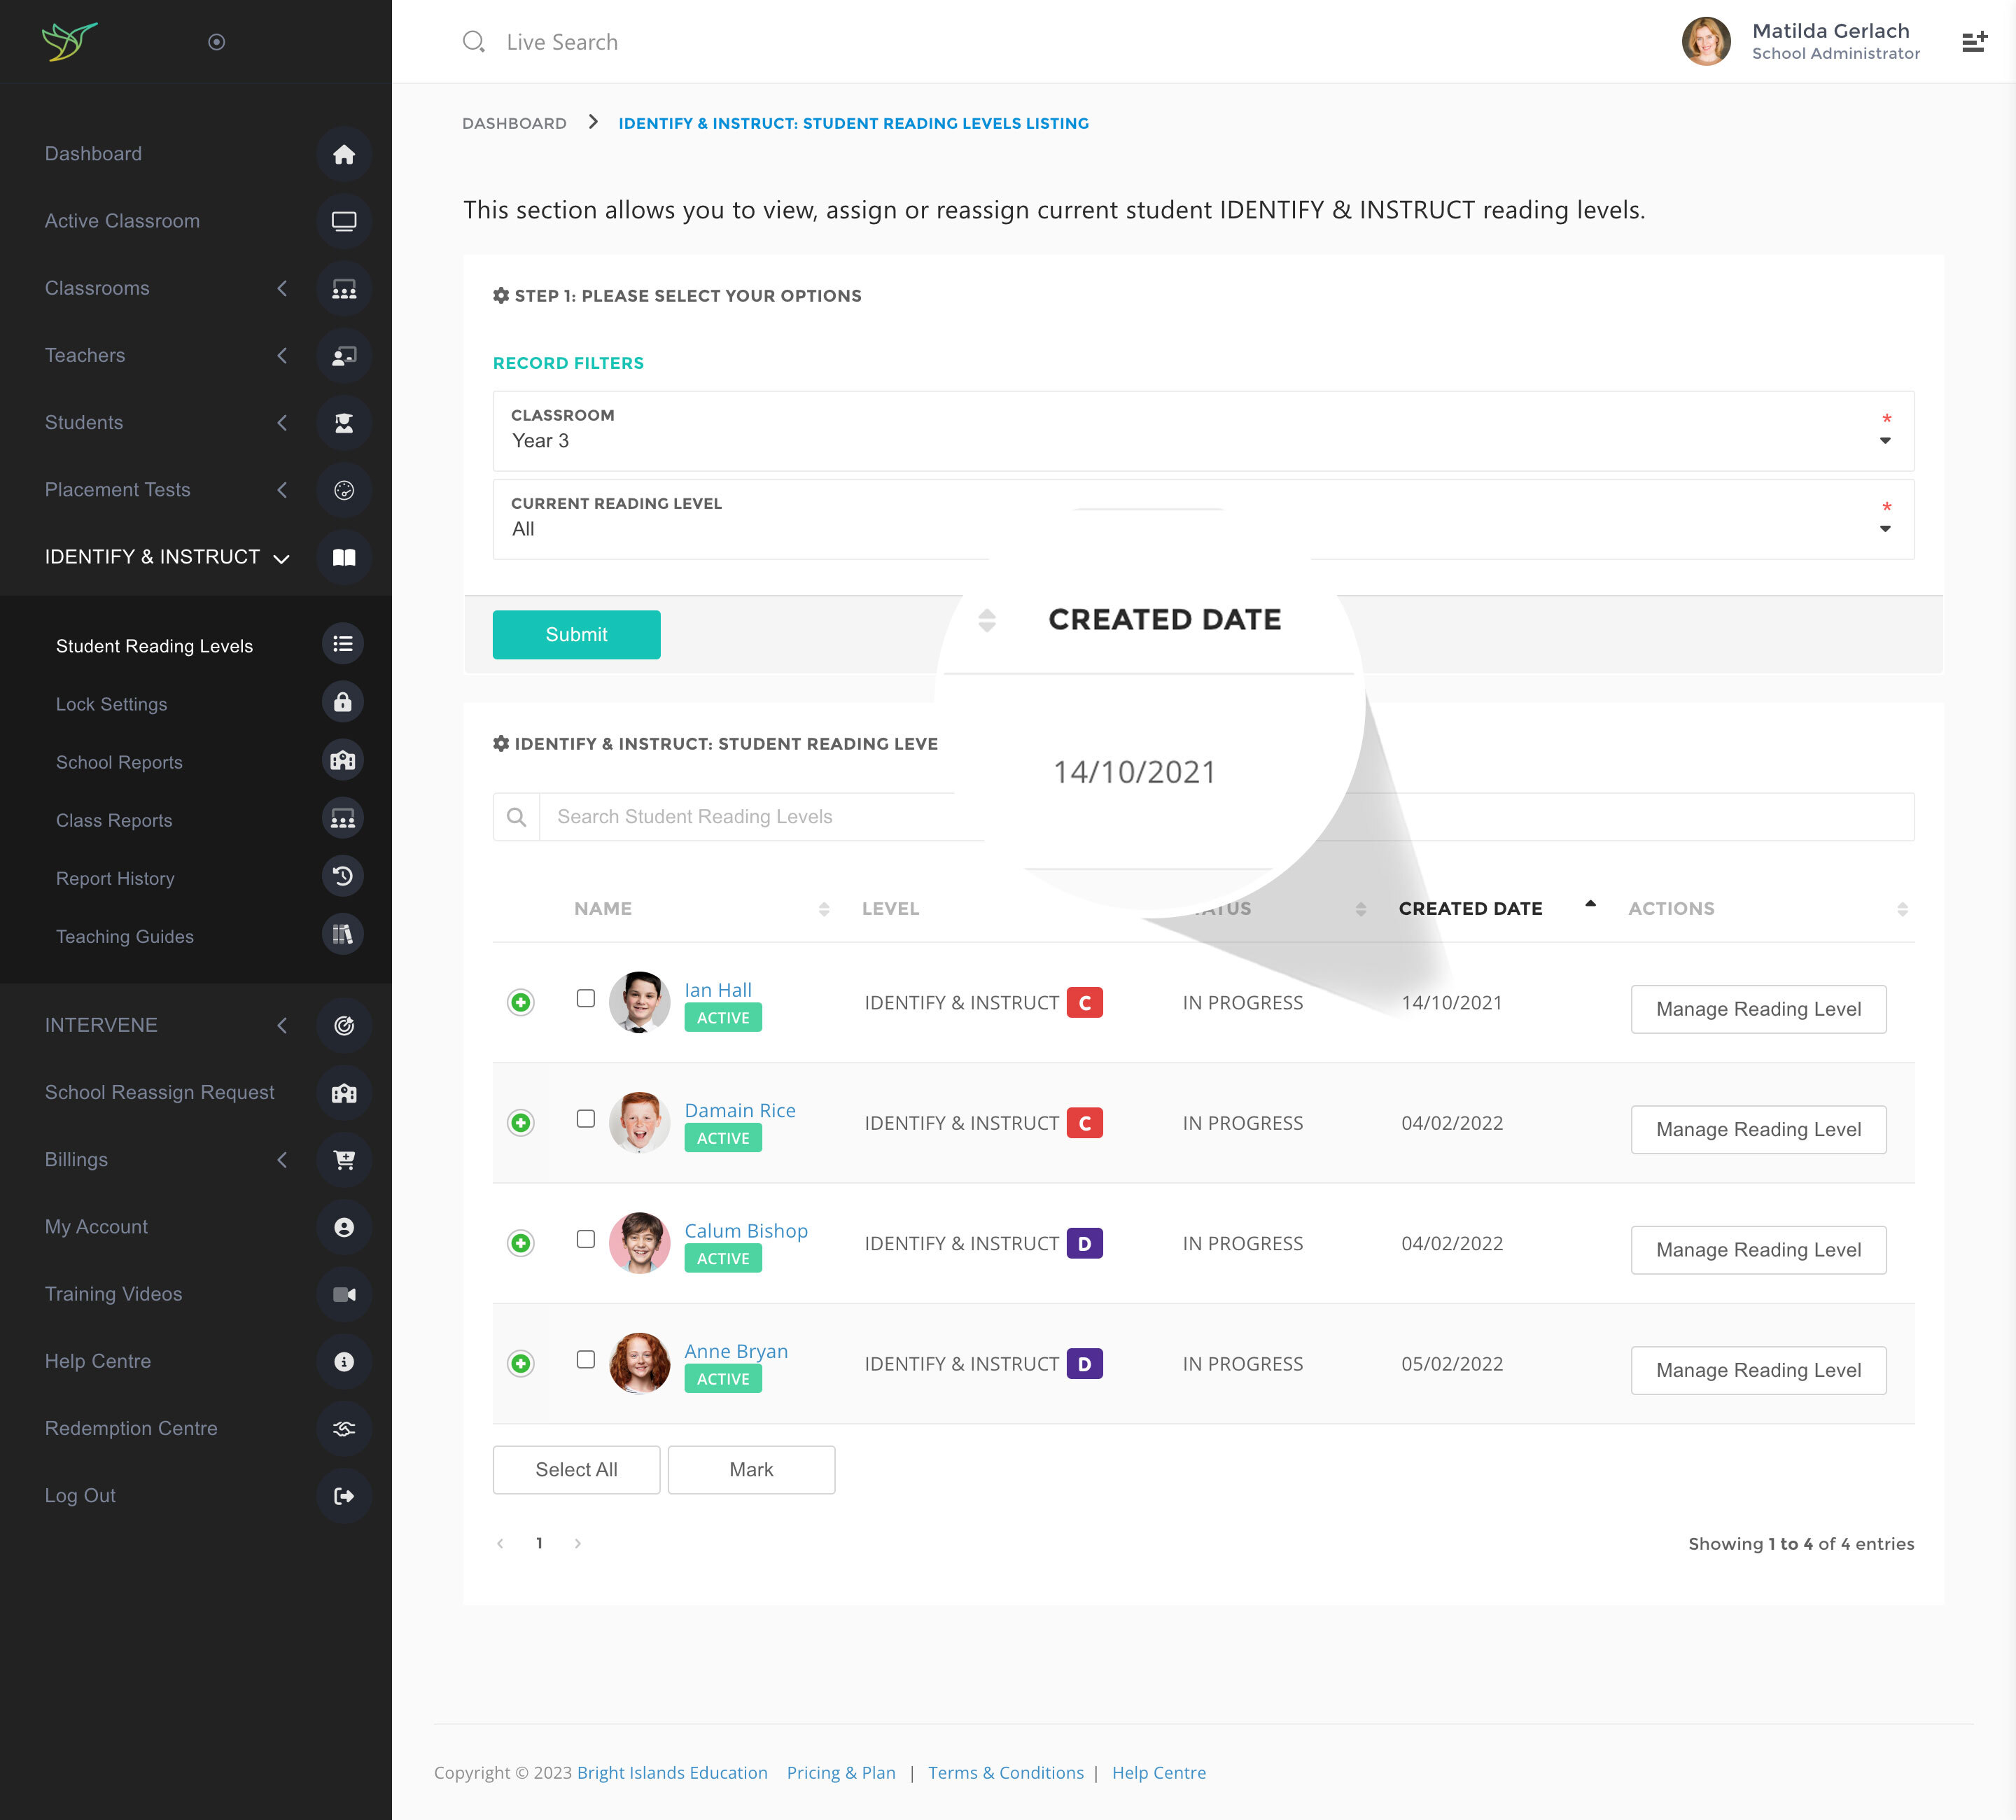Click Manage Reading Level for Anne Bryan
Viewport: 2016px width, 1820px height.
click(x=1757, y=1370)
